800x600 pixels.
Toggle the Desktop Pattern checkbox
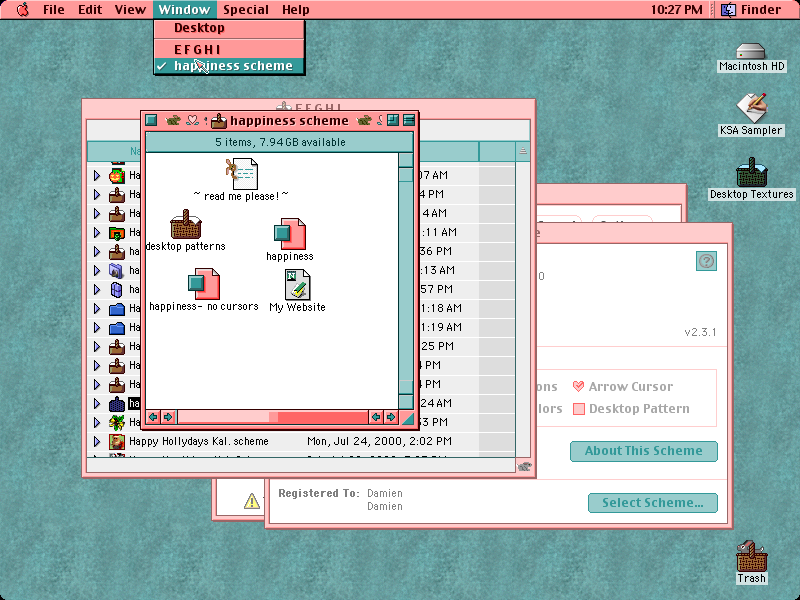[x=579, y=409]
